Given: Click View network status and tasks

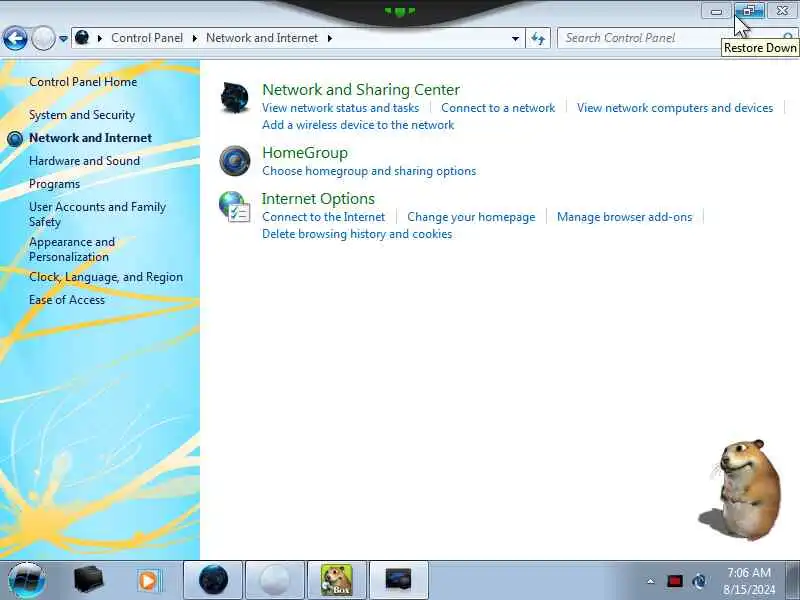Looking at the screenshot, I should tap(340, 108).
